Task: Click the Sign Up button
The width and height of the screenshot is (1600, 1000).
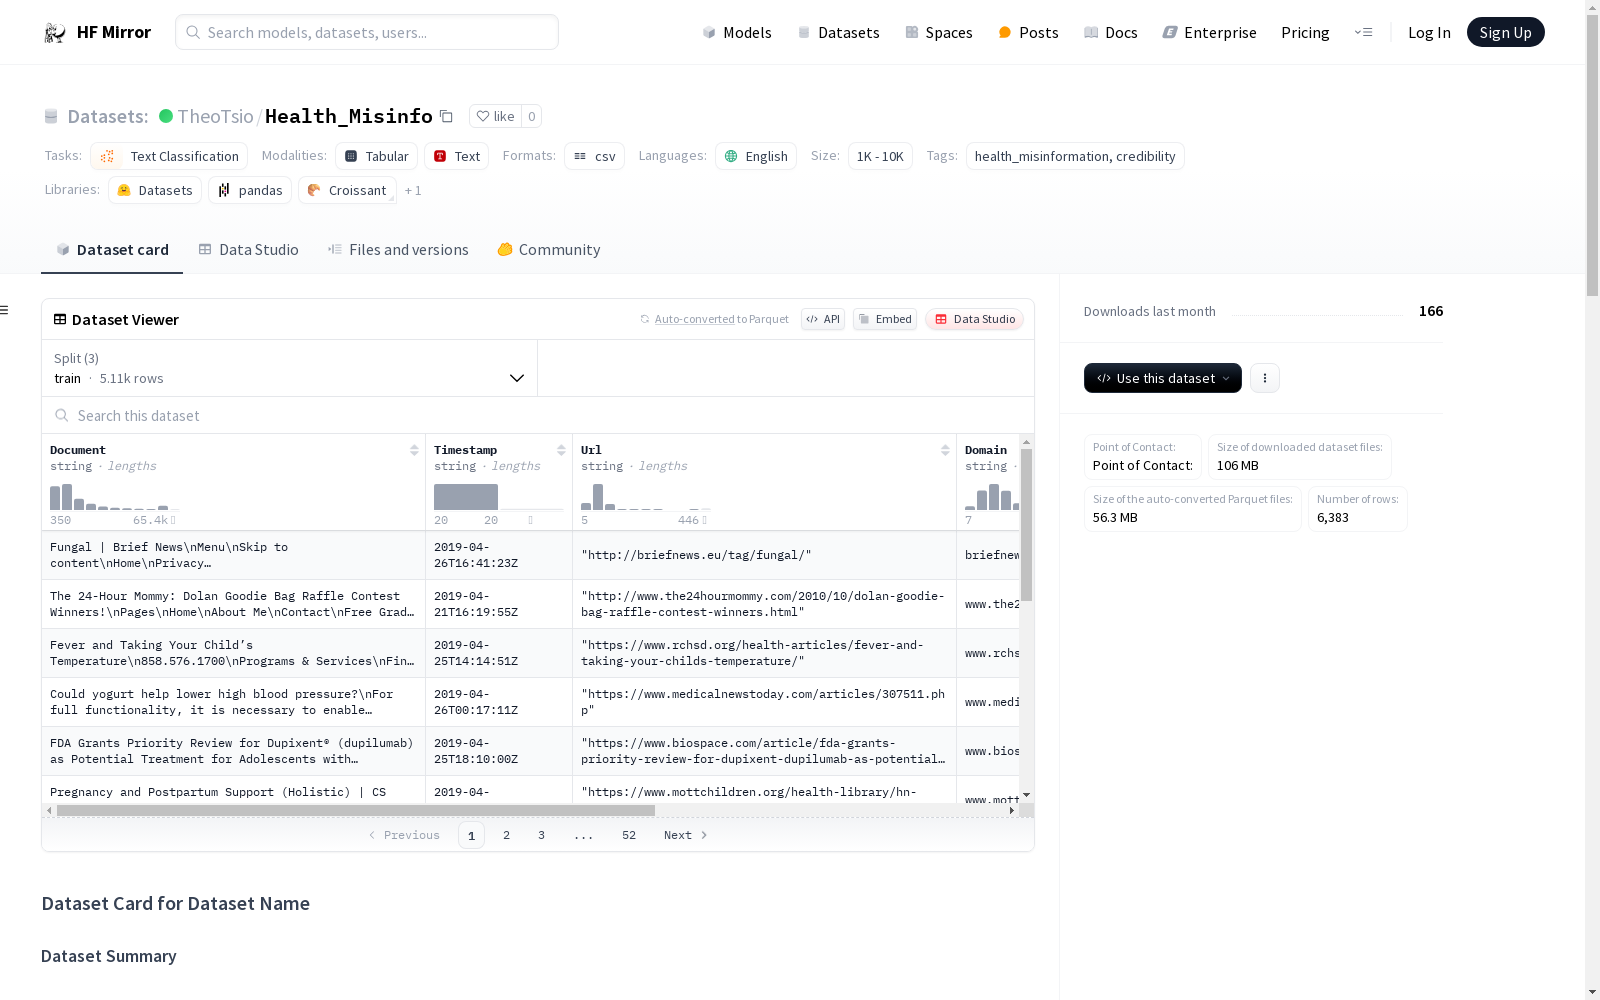Action: (1505, 32)
